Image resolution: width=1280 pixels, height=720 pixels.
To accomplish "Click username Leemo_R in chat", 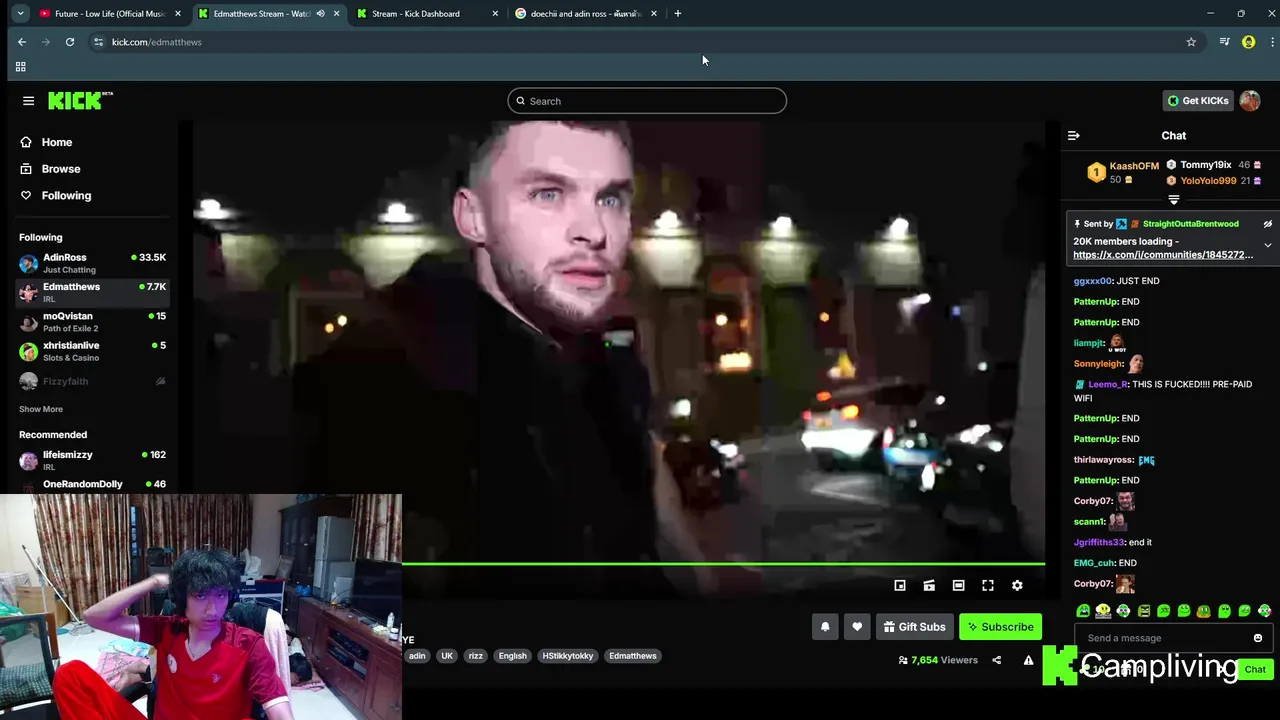I will [x=1108, y=384].
